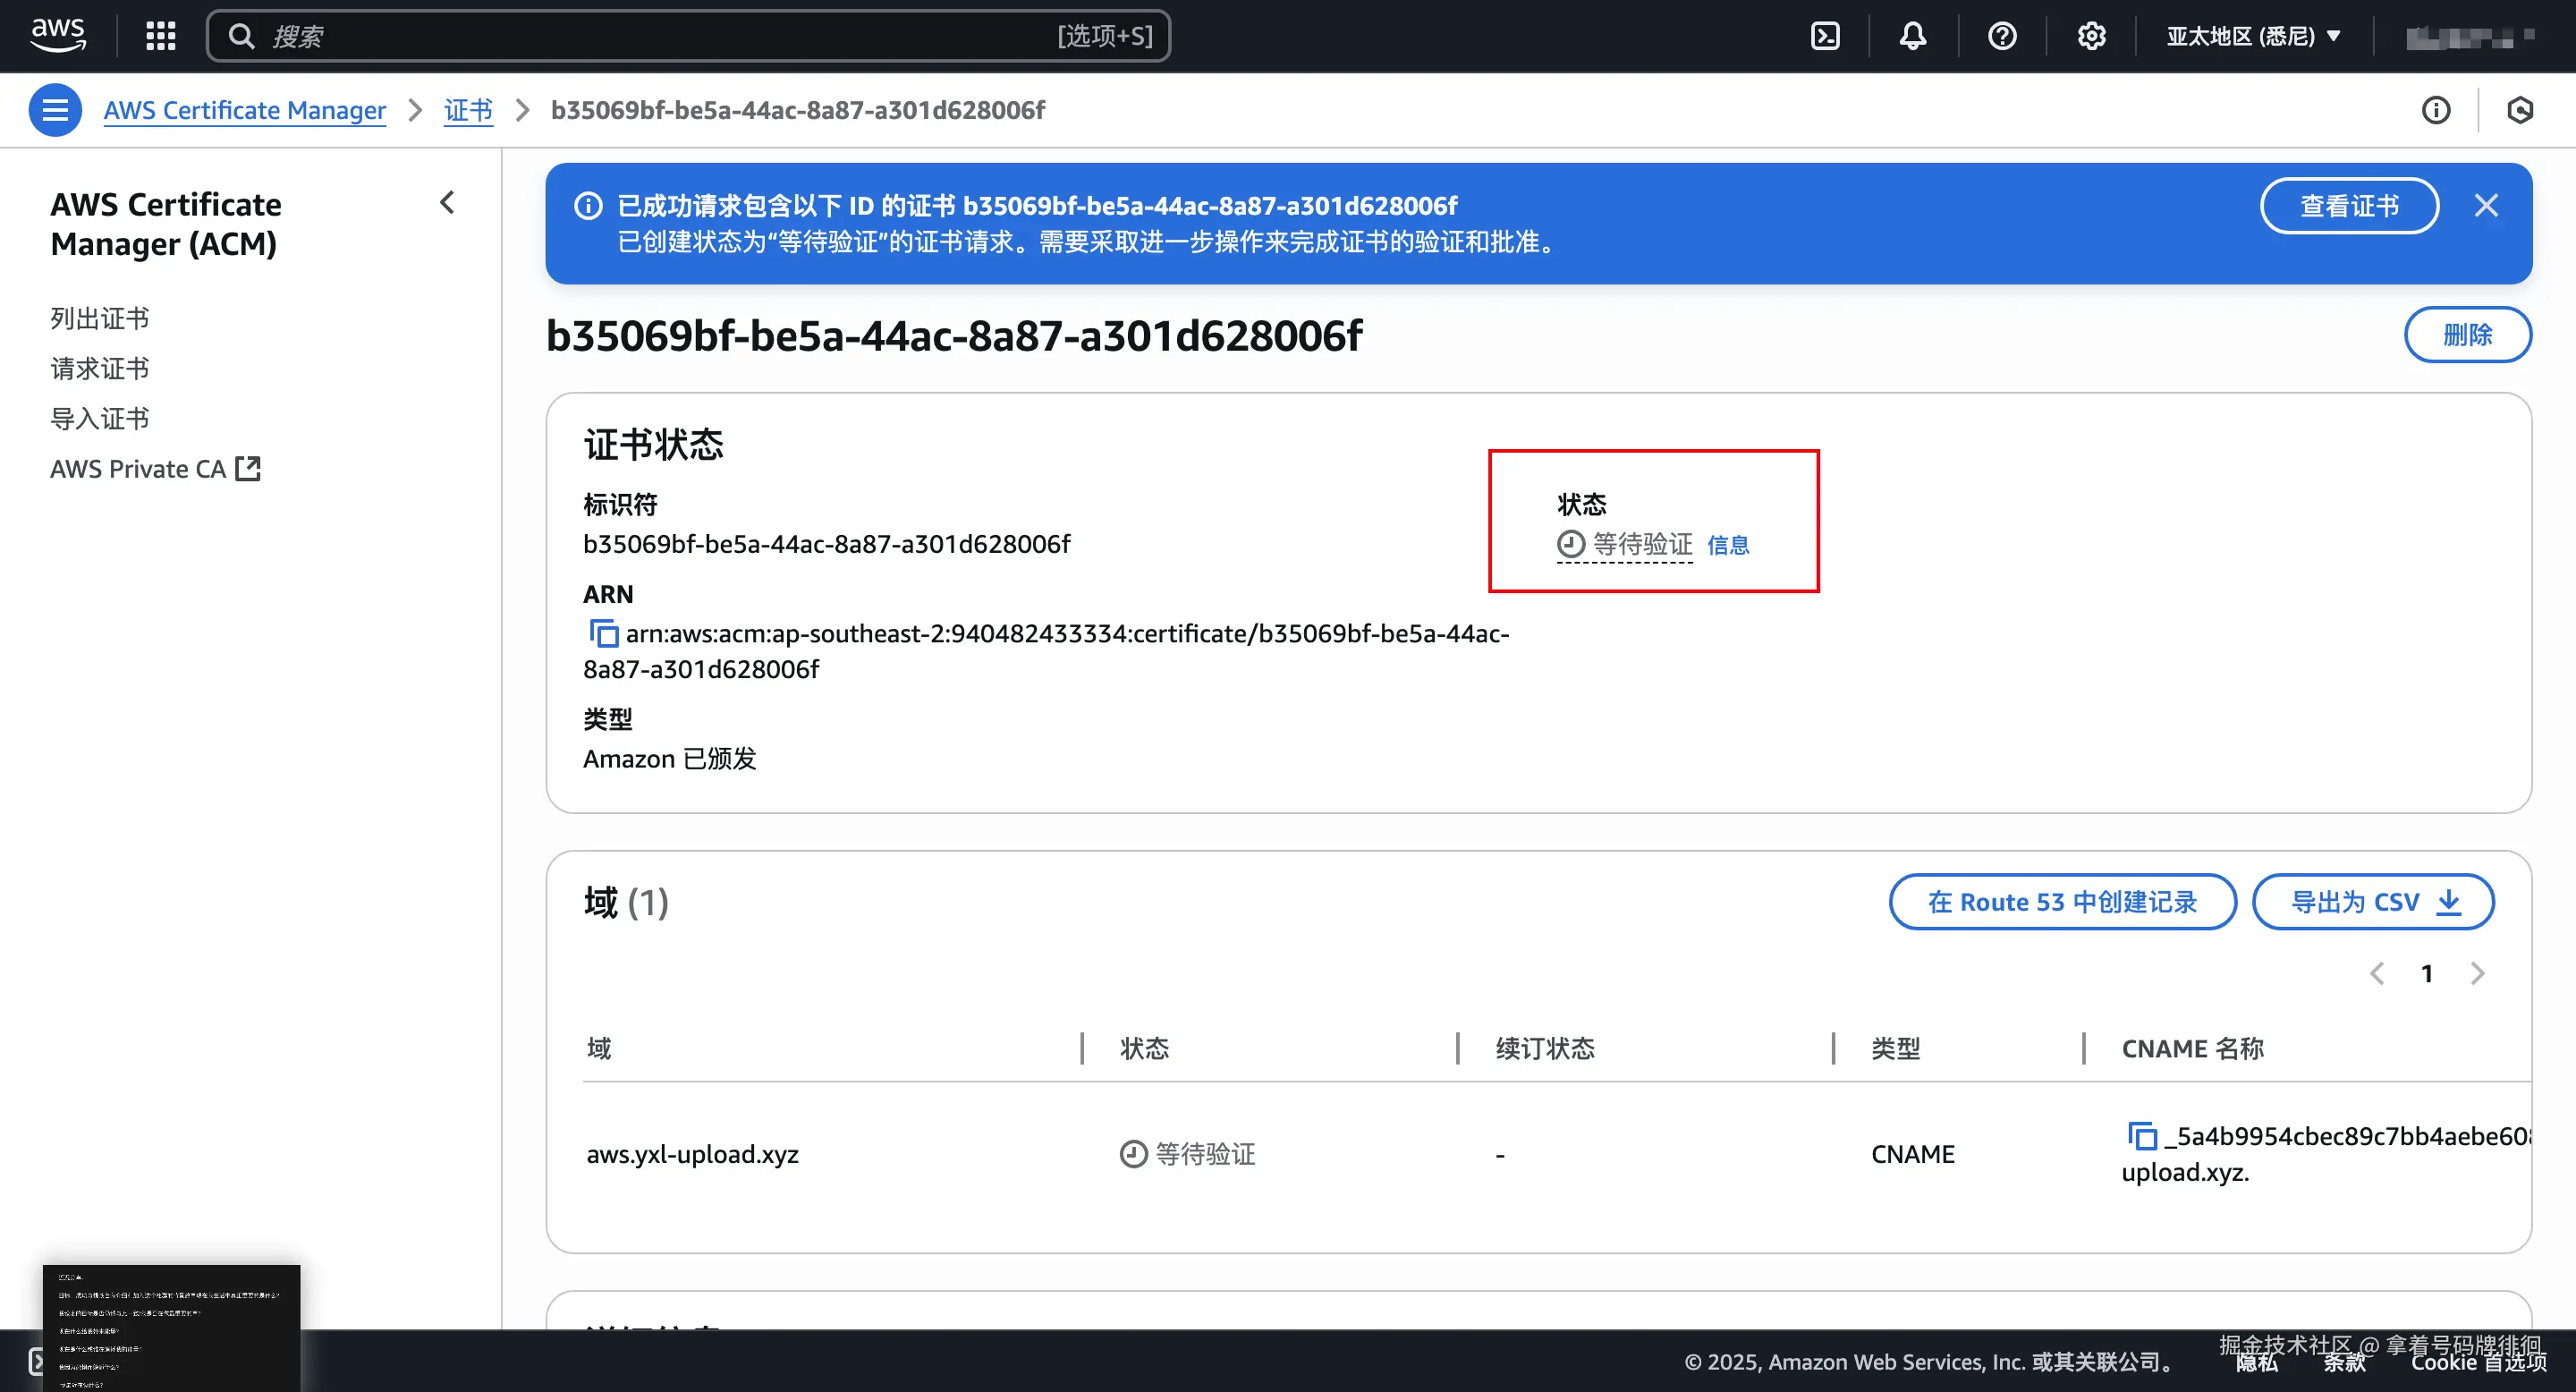Go to the next domains page
Viewport: 2576px width, 1392px height.
tap(2477, 973)
